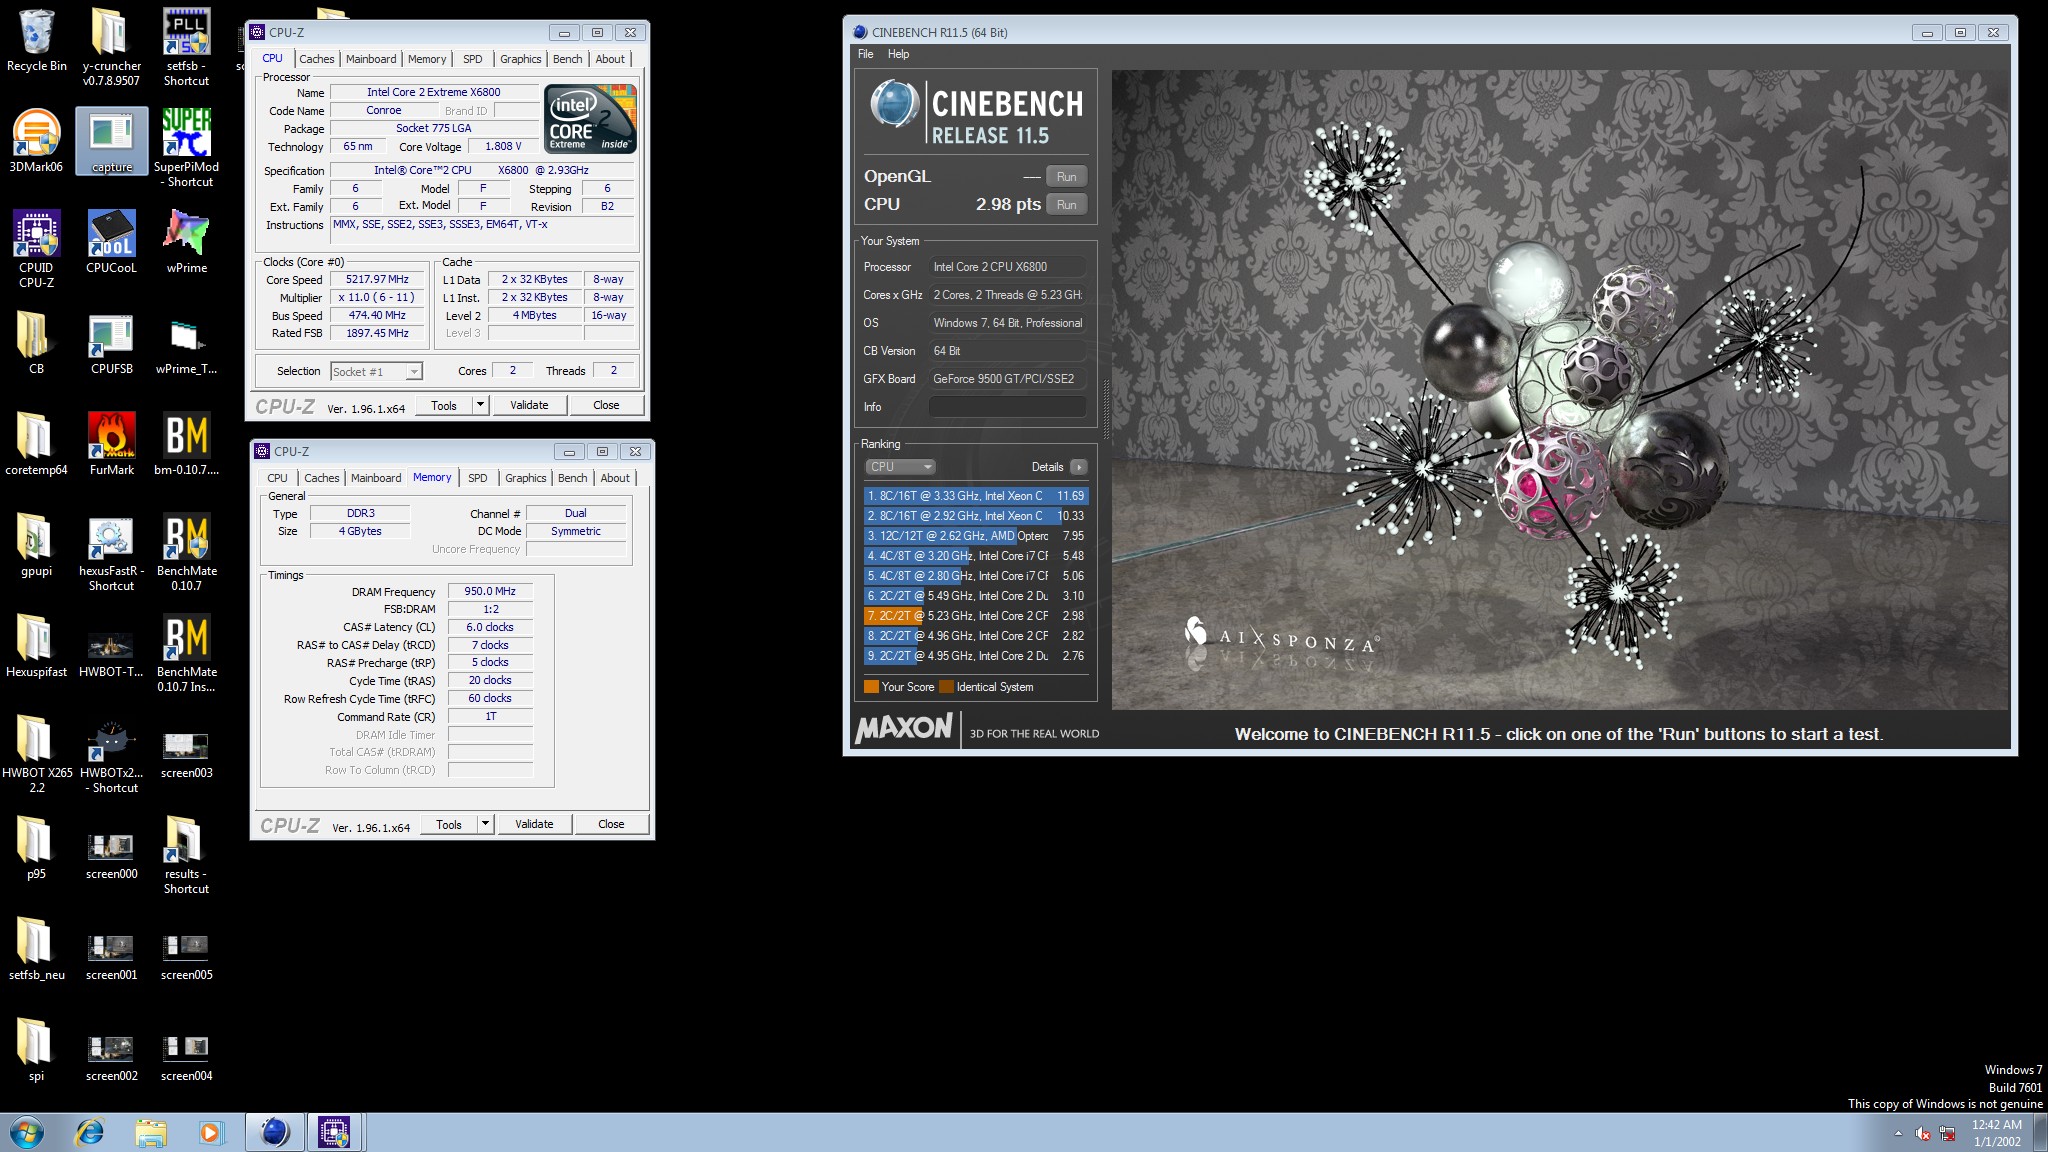Expand ranking Details arrow in Cinebench

pos(1078,467)
